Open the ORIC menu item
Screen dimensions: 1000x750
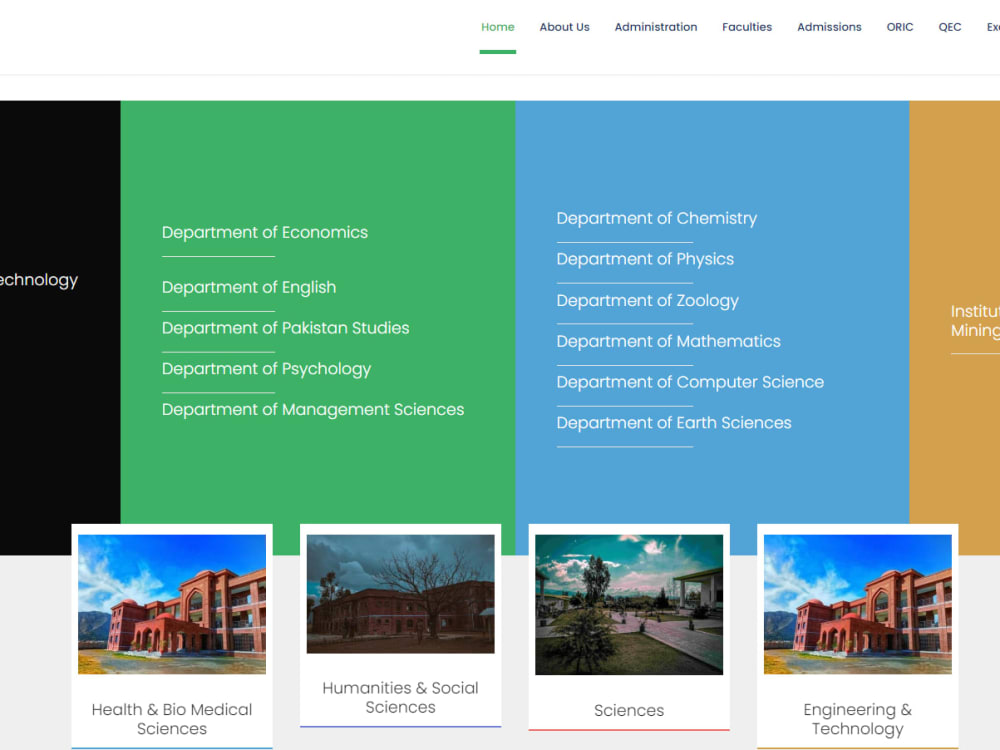pos(900,27)
